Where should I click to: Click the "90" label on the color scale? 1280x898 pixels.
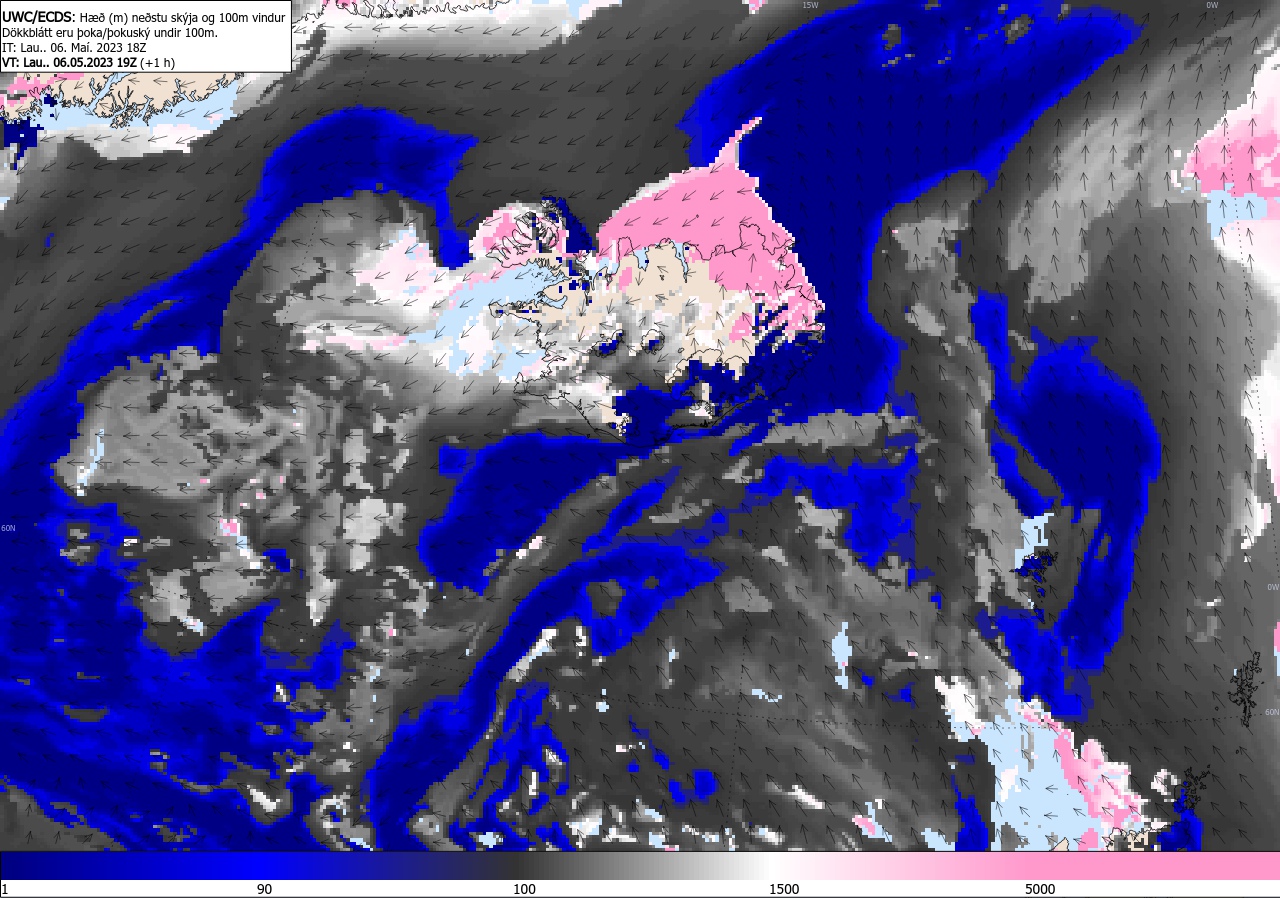click(264, 889)
